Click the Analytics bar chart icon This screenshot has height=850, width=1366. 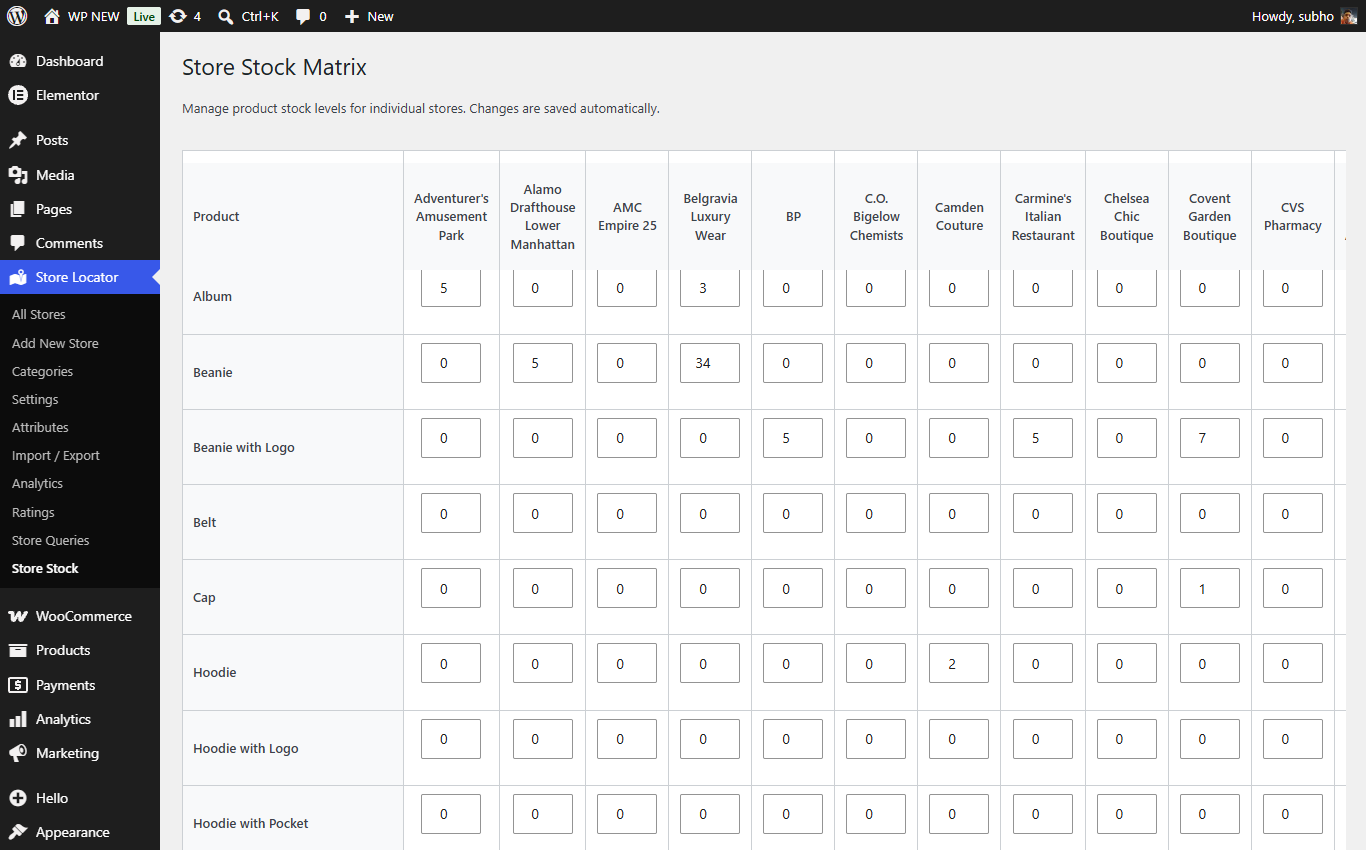click(x=18, y=719)
